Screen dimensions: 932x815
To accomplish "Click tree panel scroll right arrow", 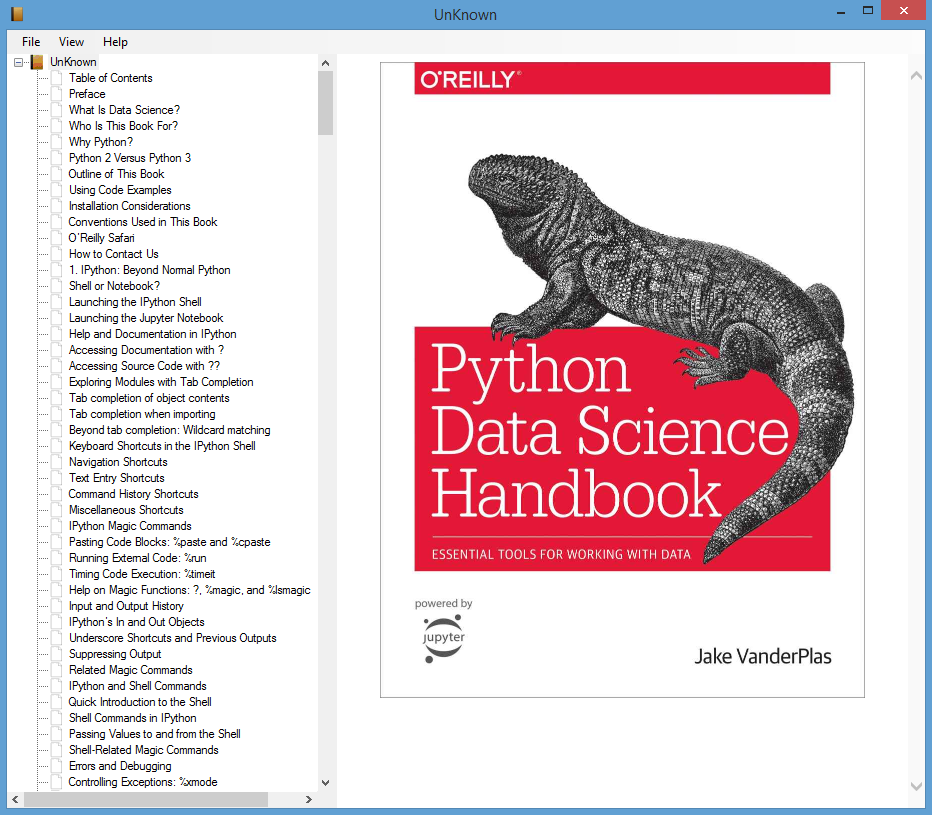I will tap(308, 800).
